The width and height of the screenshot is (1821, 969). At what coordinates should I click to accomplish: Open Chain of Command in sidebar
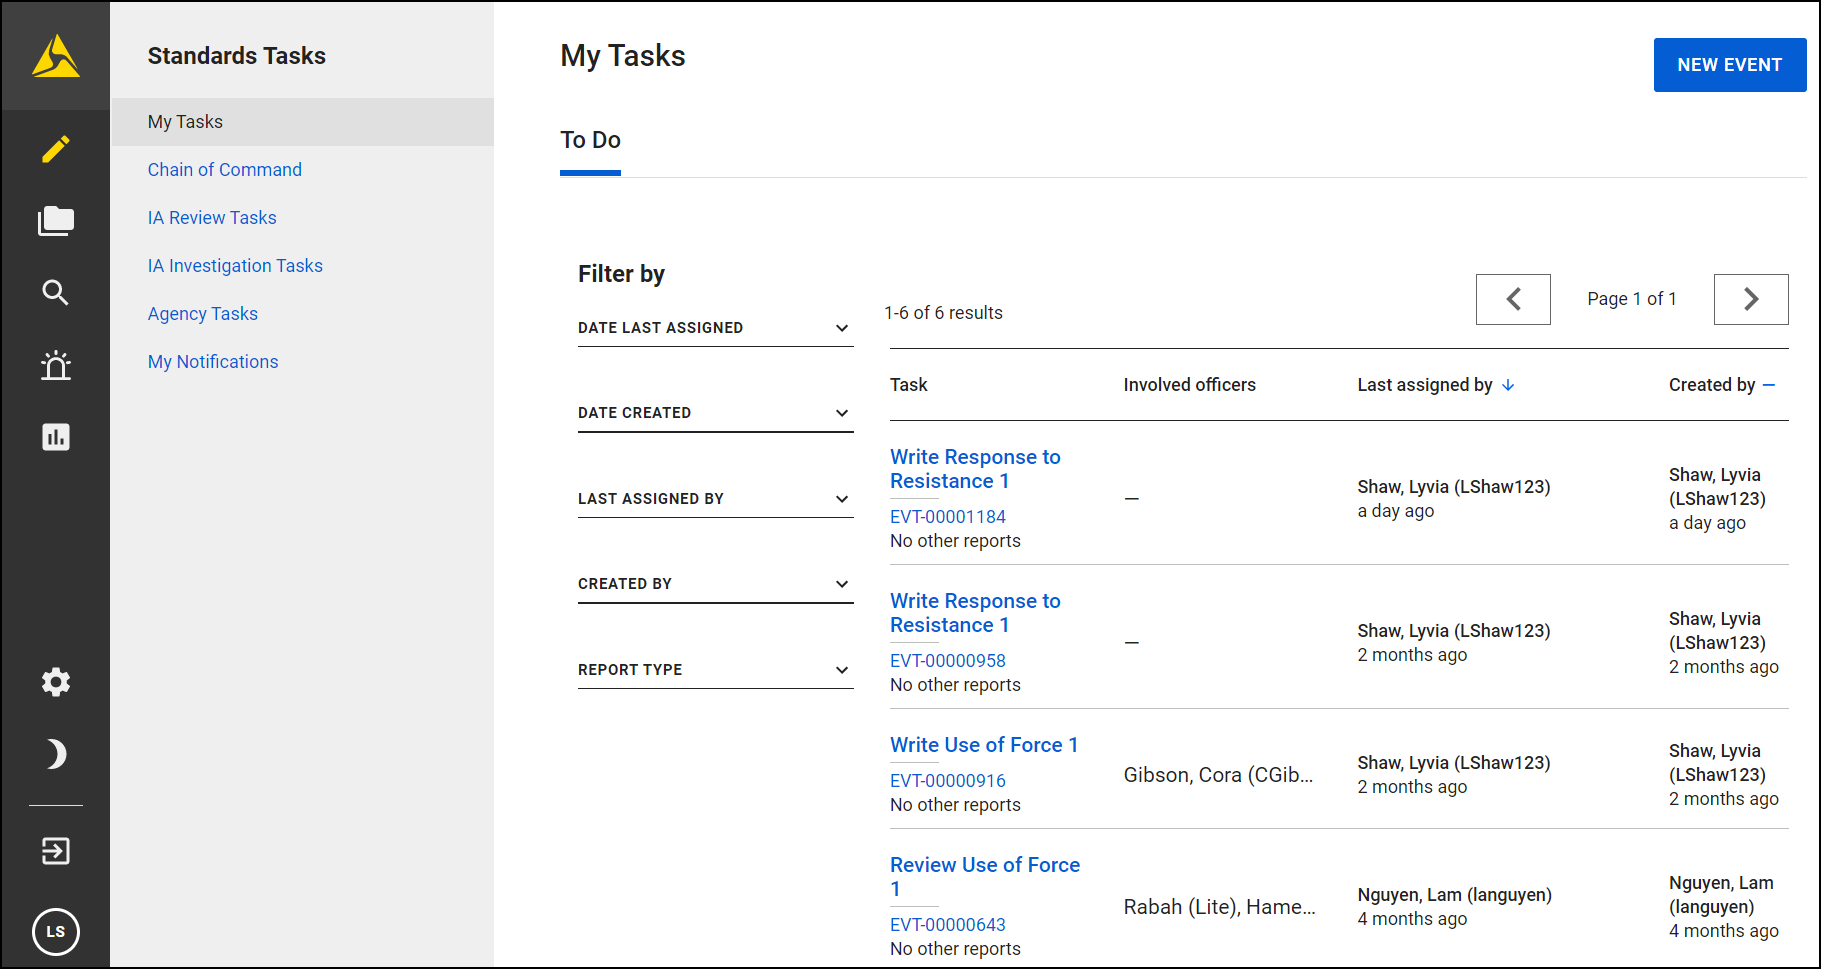coord(225,170)
